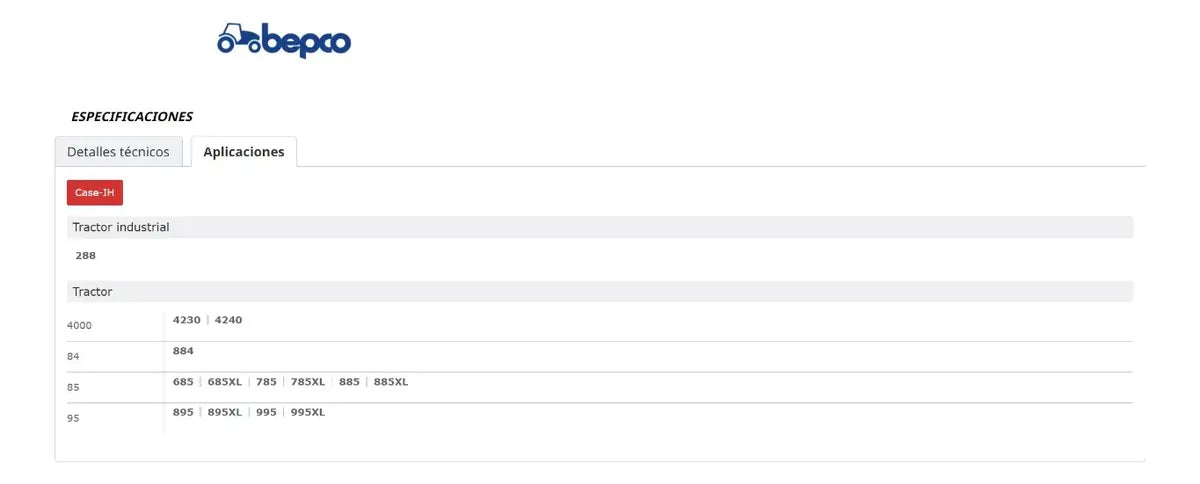Open tractor model 4240
Viewport: 1200px width, 484px height.
point(228,320)
